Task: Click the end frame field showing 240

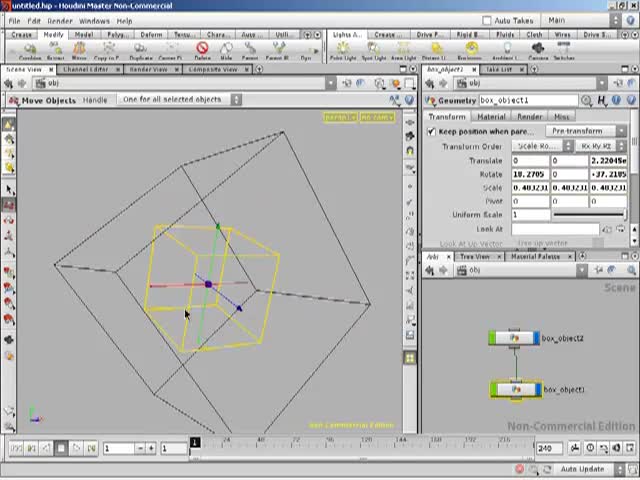Action: pyautogui.click(x=549, y=448)
